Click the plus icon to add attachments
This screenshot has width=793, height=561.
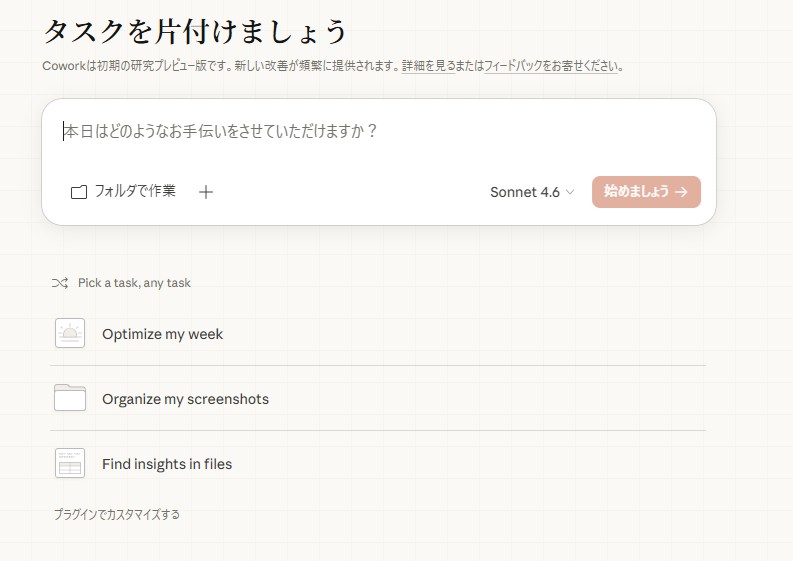[x=206, y=192]
